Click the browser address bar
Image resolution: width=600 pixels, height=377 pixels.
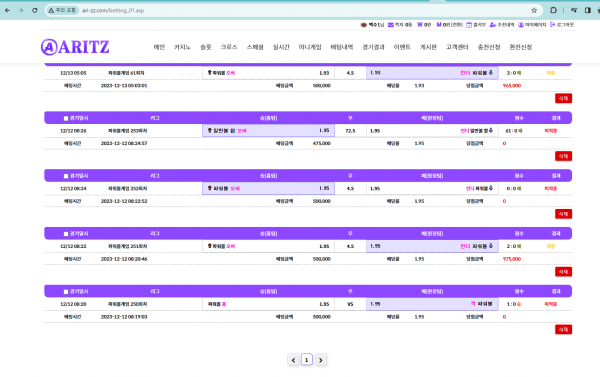291,10
